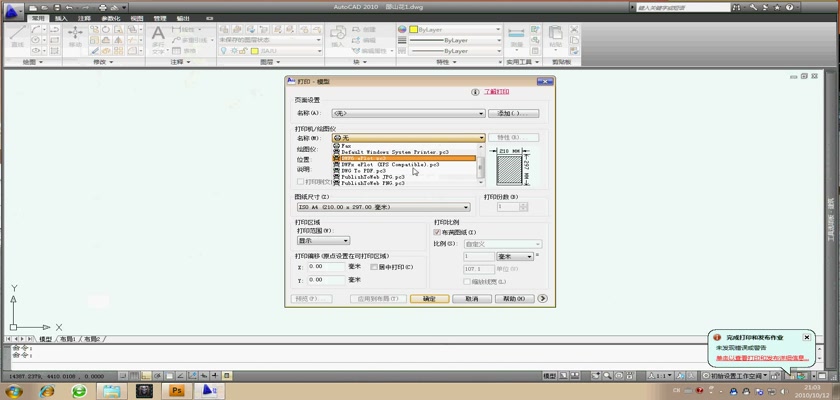Image resolution: width=840 pixels, height=400 pixels.
Task: Toggle the 缩放线宽 (Scale lineweights) checkbox
Action: coord(467,281)
